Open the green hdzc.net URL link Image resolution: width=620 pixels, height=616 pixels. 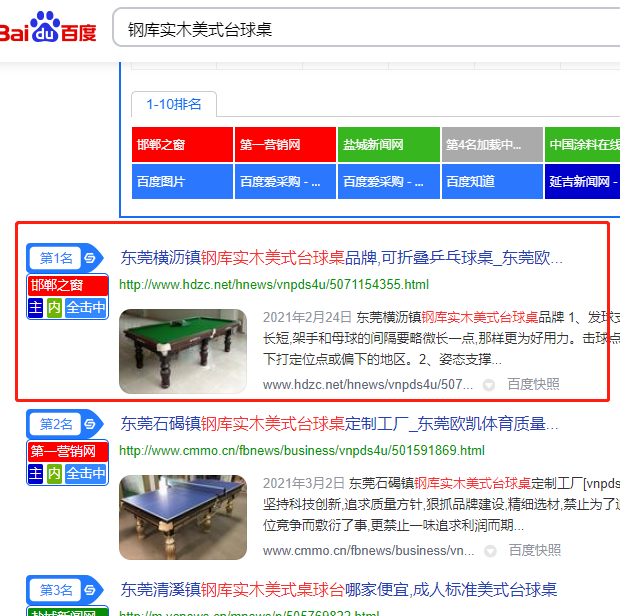[x=274, y=285]
